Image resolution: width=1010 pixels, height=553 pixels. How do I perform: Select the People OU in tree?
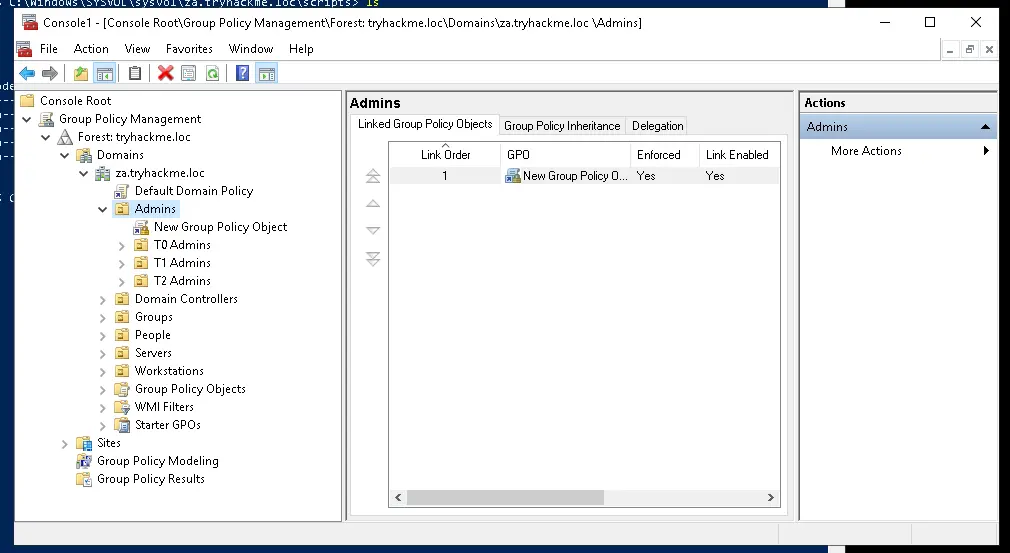[153, 335]
